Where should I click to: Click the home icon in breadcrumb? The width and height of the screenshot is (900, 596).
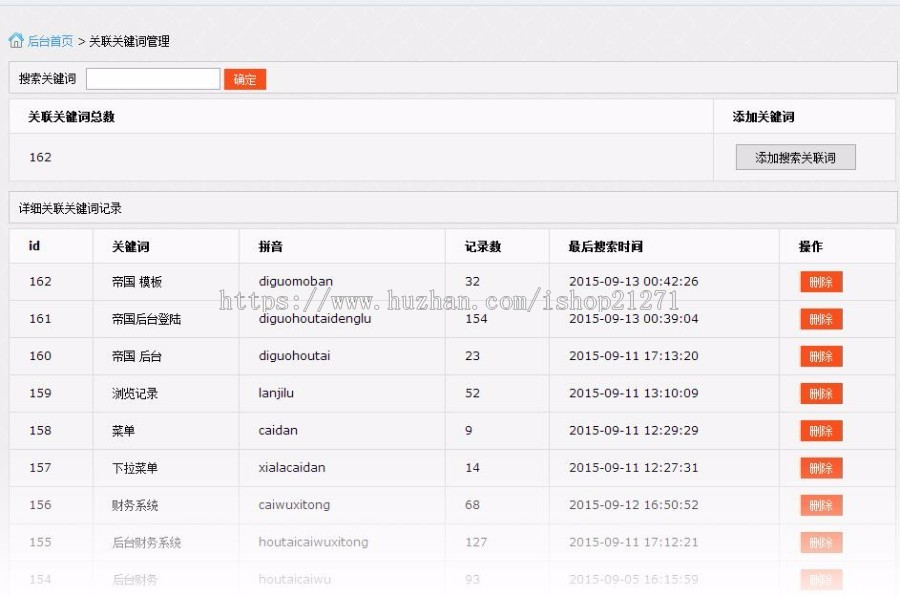click(x=16, y=40)
